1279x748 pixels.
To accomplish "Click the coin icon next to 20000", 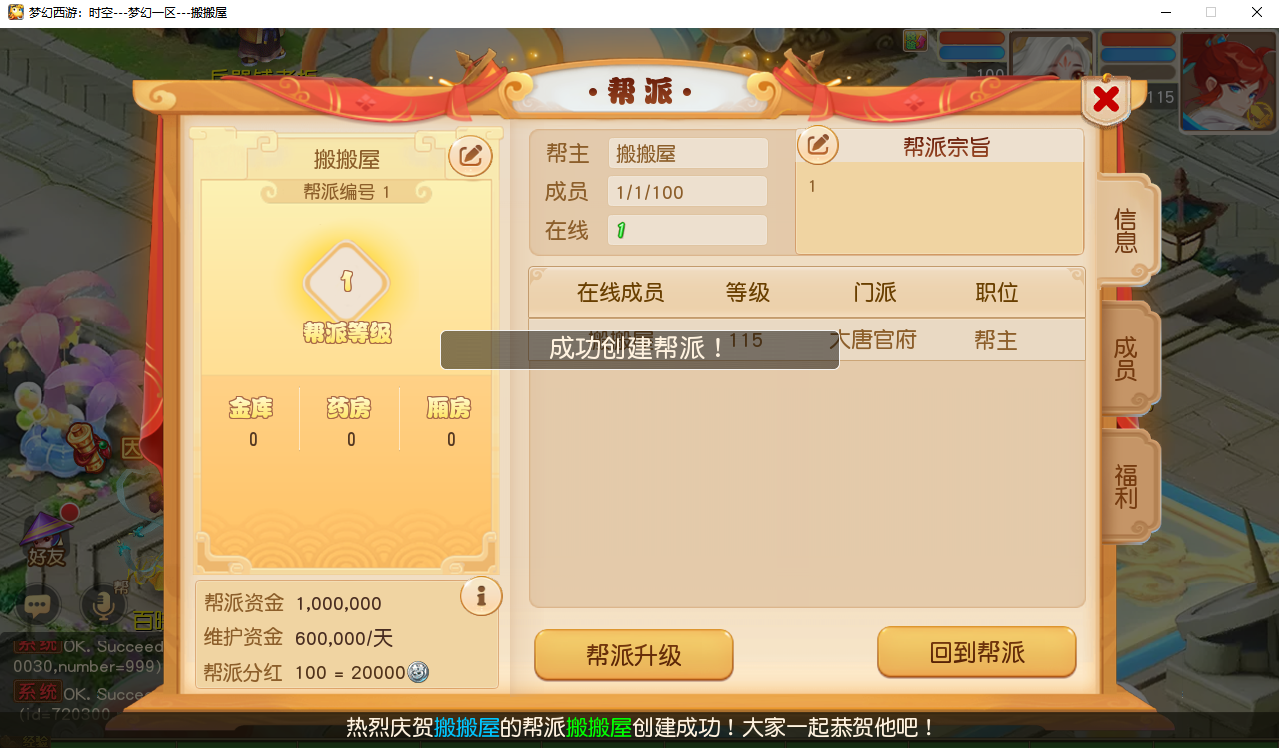I will point(418,673).
